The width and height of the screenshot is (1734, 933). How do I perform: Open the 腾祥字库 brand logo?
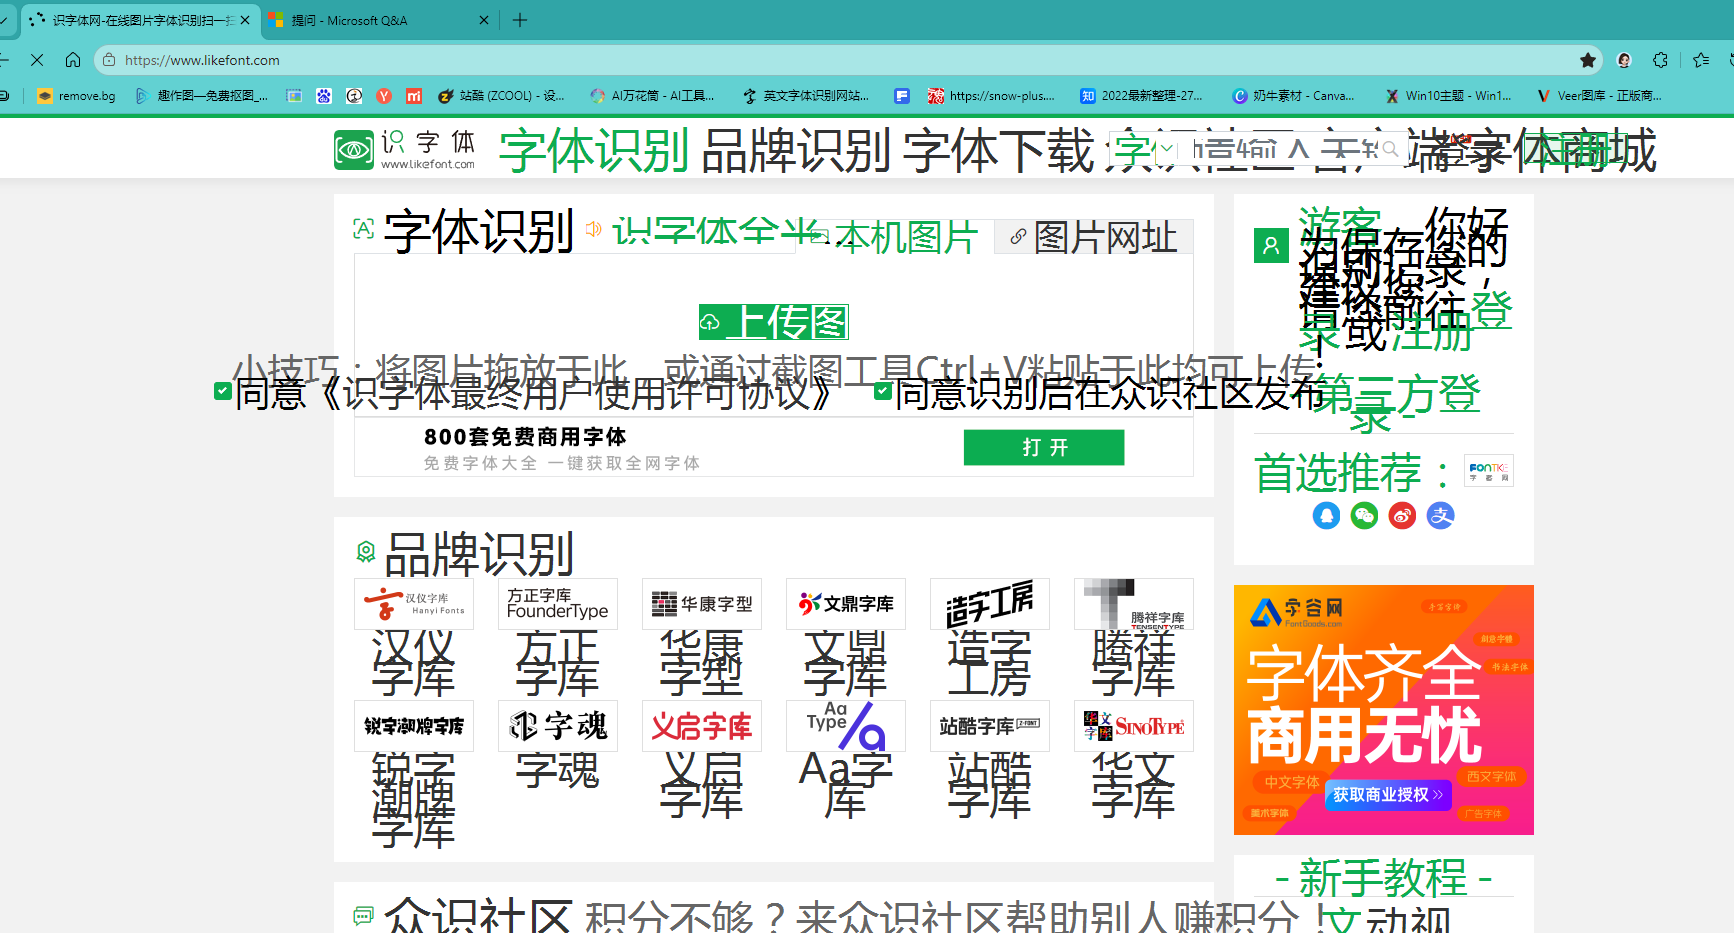pos(1134,604)
